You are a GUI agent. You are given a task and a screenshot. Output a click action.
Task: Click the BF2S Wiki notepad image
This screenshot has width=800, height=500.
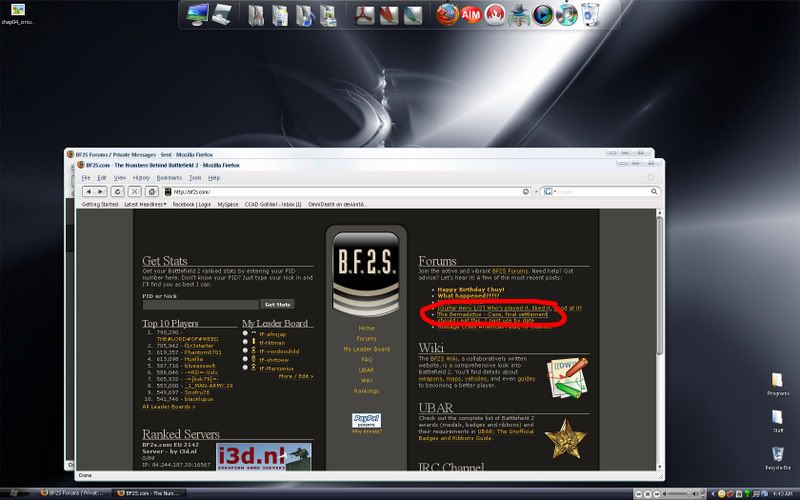[567, 378]
